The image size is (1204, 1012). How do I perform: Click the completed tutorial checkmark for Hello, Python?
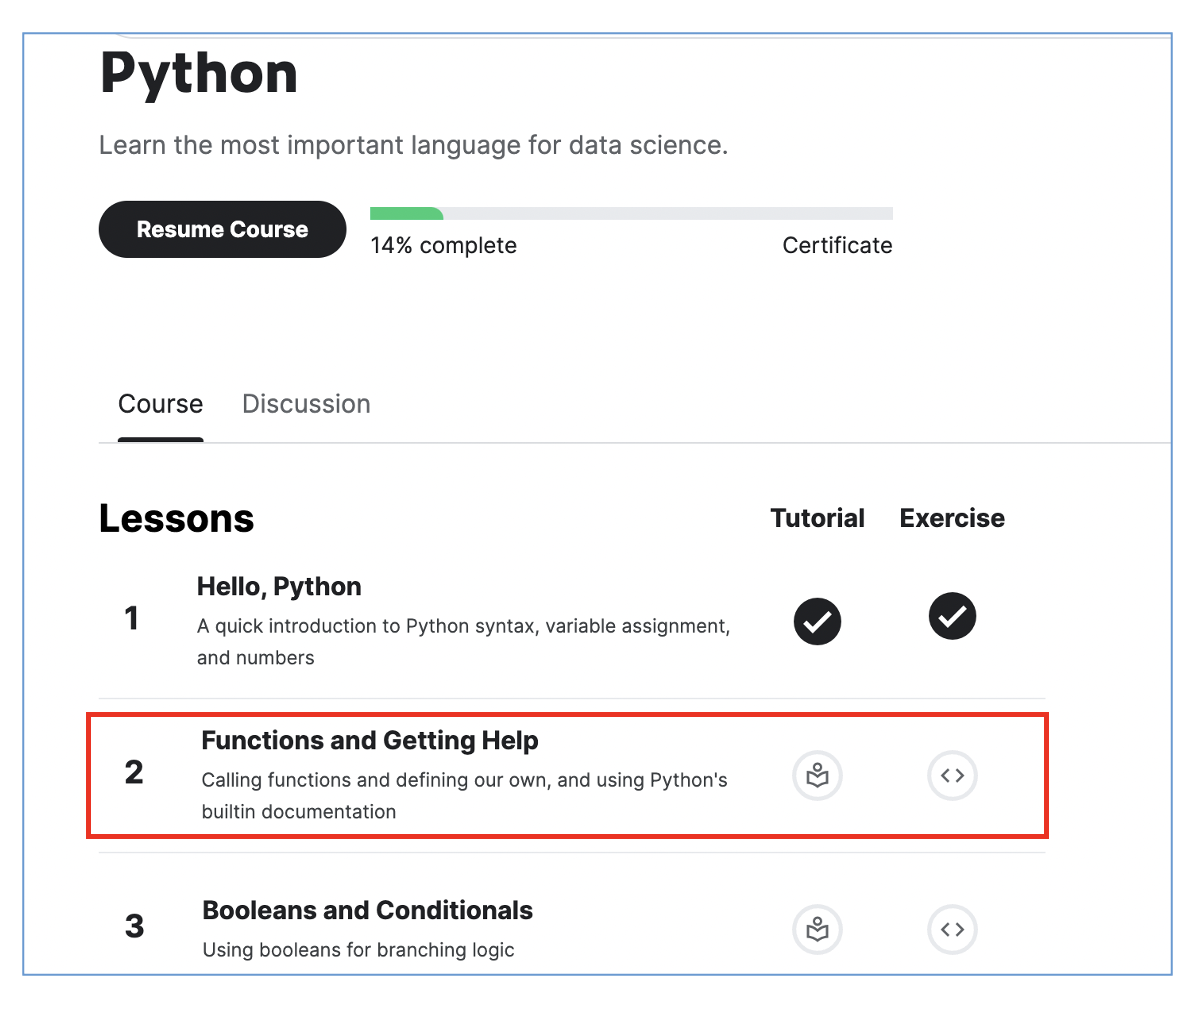tap(817, 621)
